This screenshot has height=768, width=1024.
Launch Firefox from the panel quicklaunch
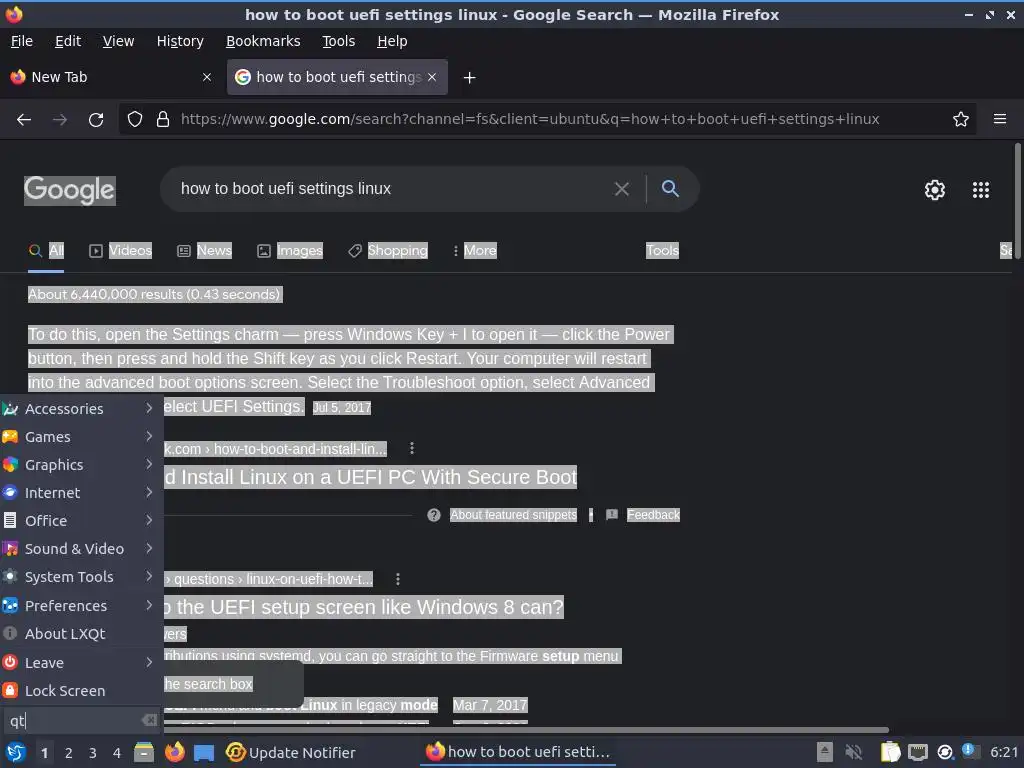[x=174, y=752]
